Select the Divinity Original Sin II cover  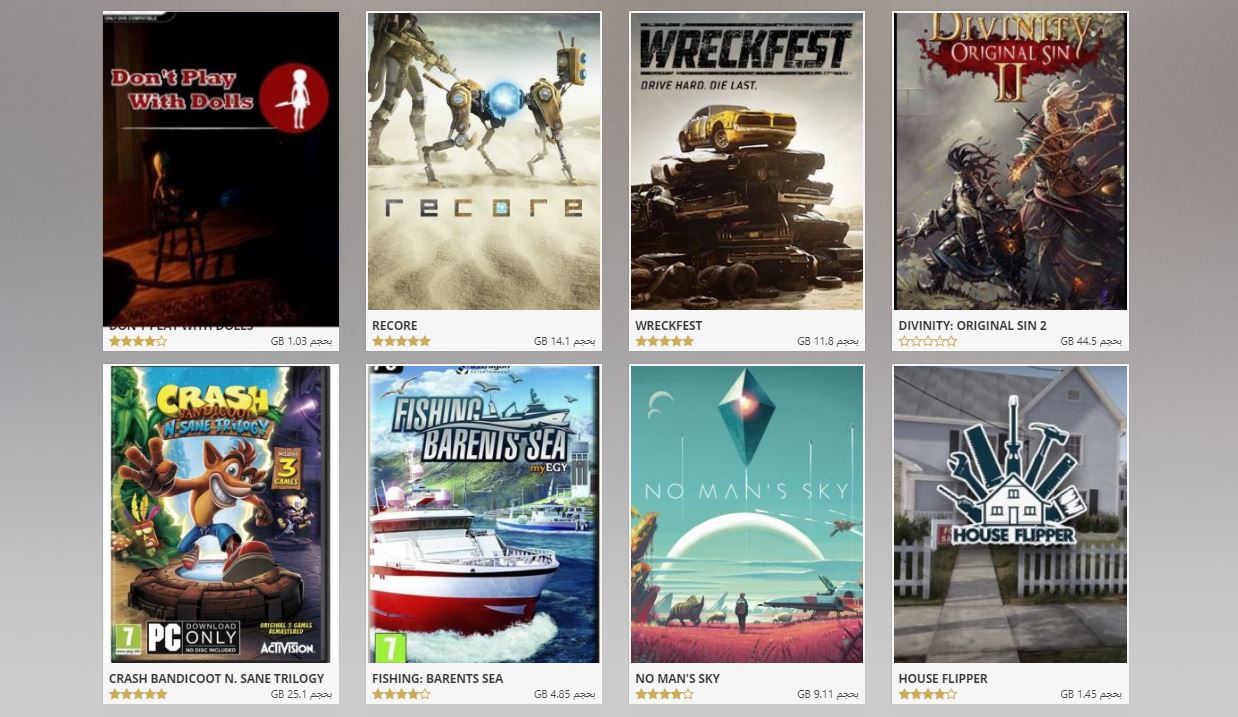1010,161
